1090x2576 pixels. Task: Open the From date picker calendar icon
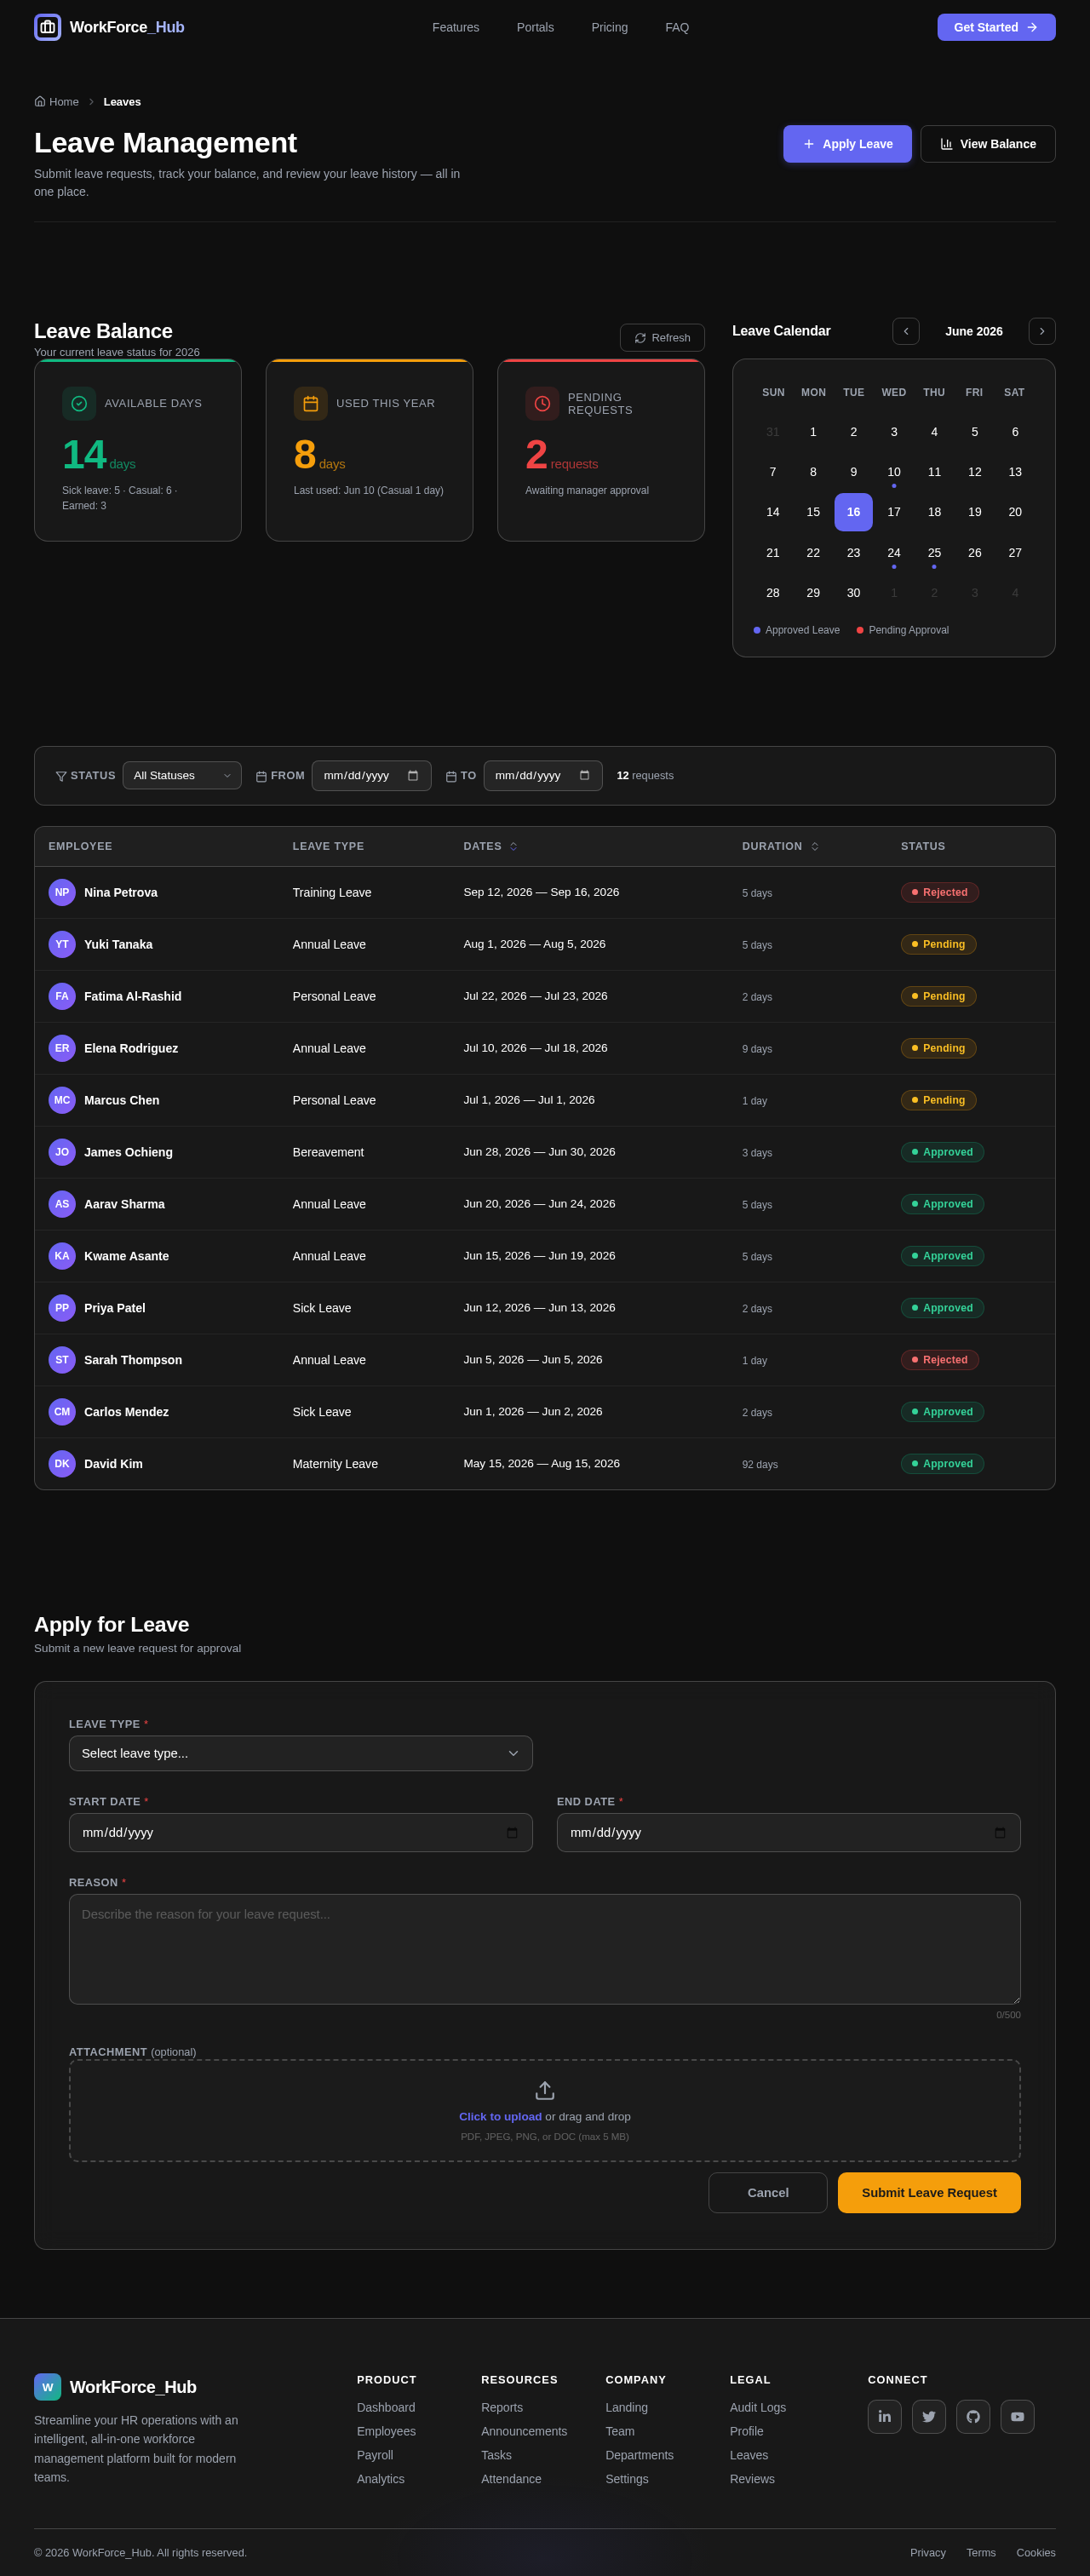pyautogui.click(x=413, y=776)
